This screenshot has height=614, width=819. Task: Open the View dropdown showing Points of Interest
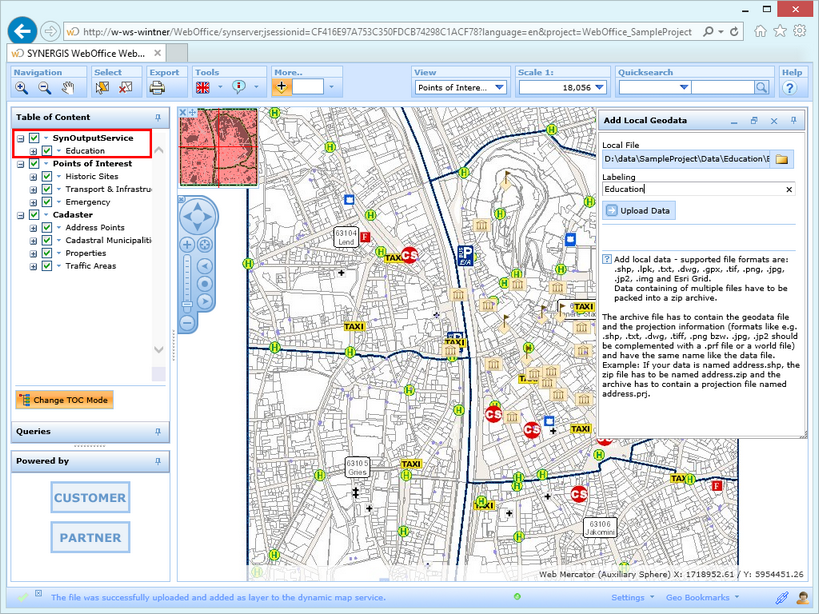[460, 87]
